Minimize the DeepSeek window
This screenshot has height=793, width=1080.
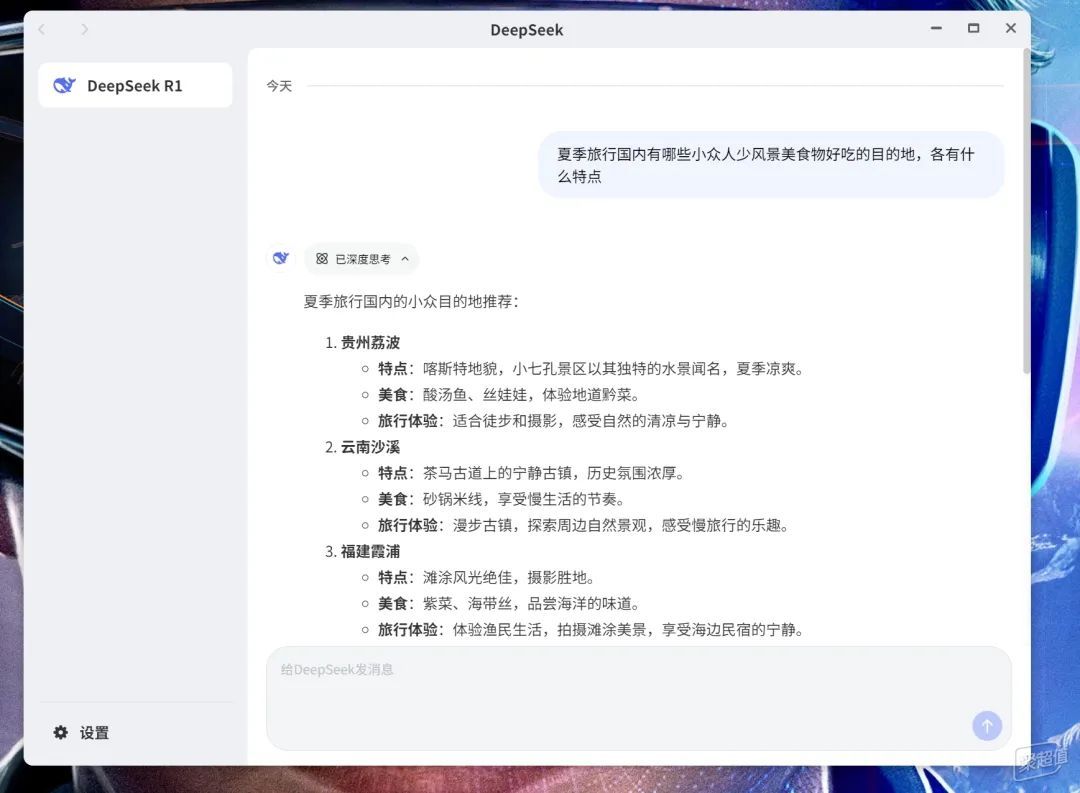coord(936,28)
